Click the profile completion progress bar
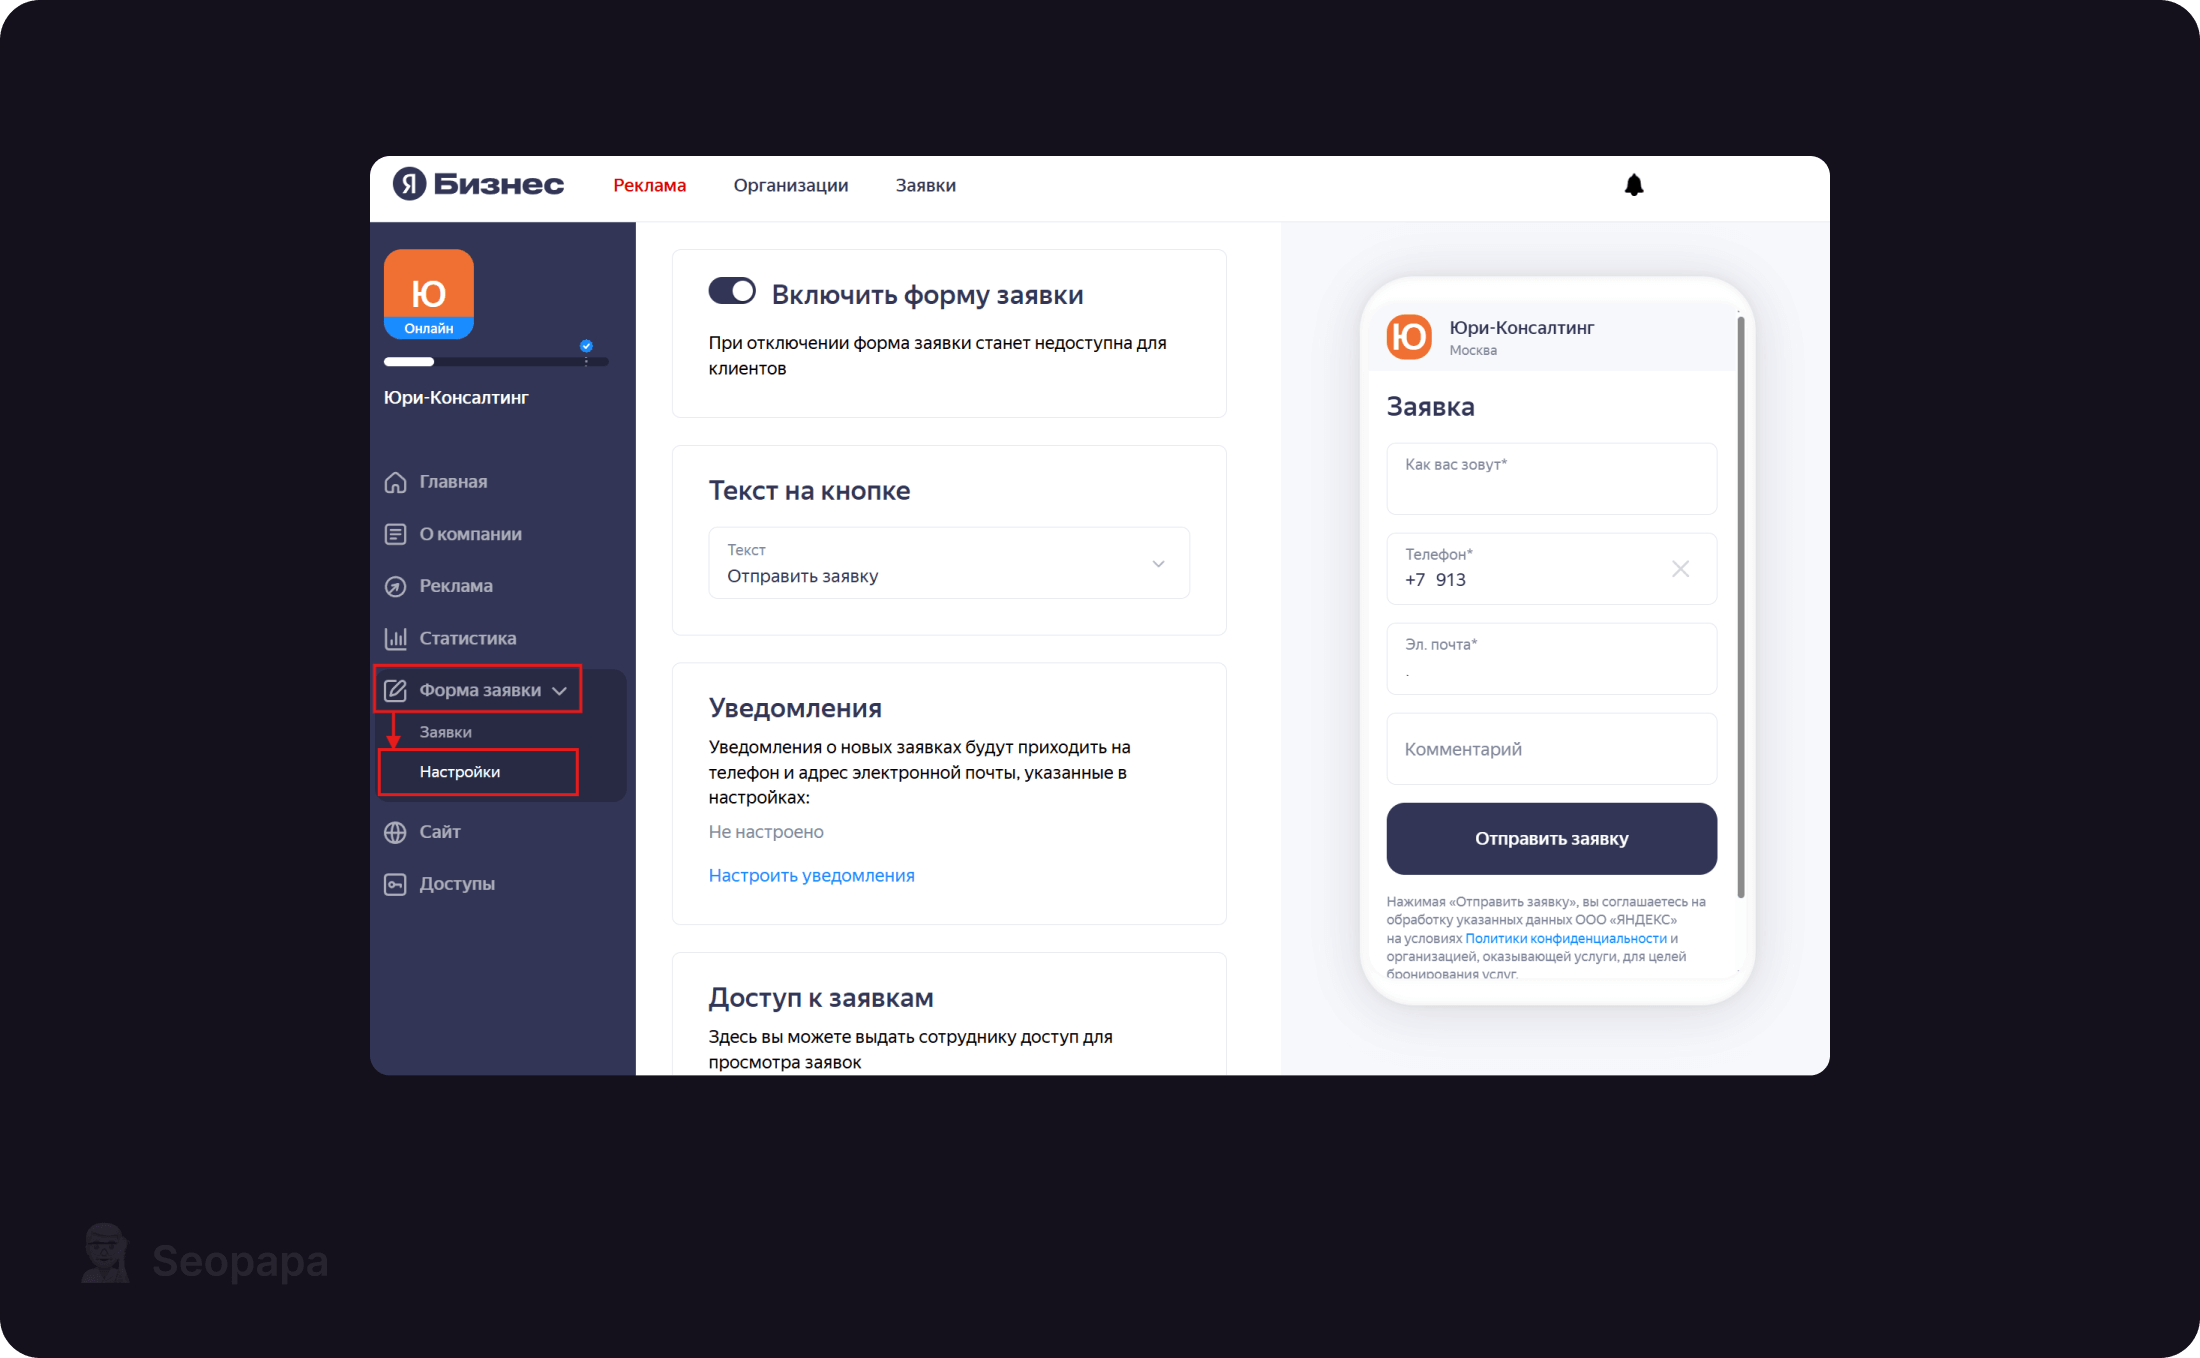 pos(496,361)
